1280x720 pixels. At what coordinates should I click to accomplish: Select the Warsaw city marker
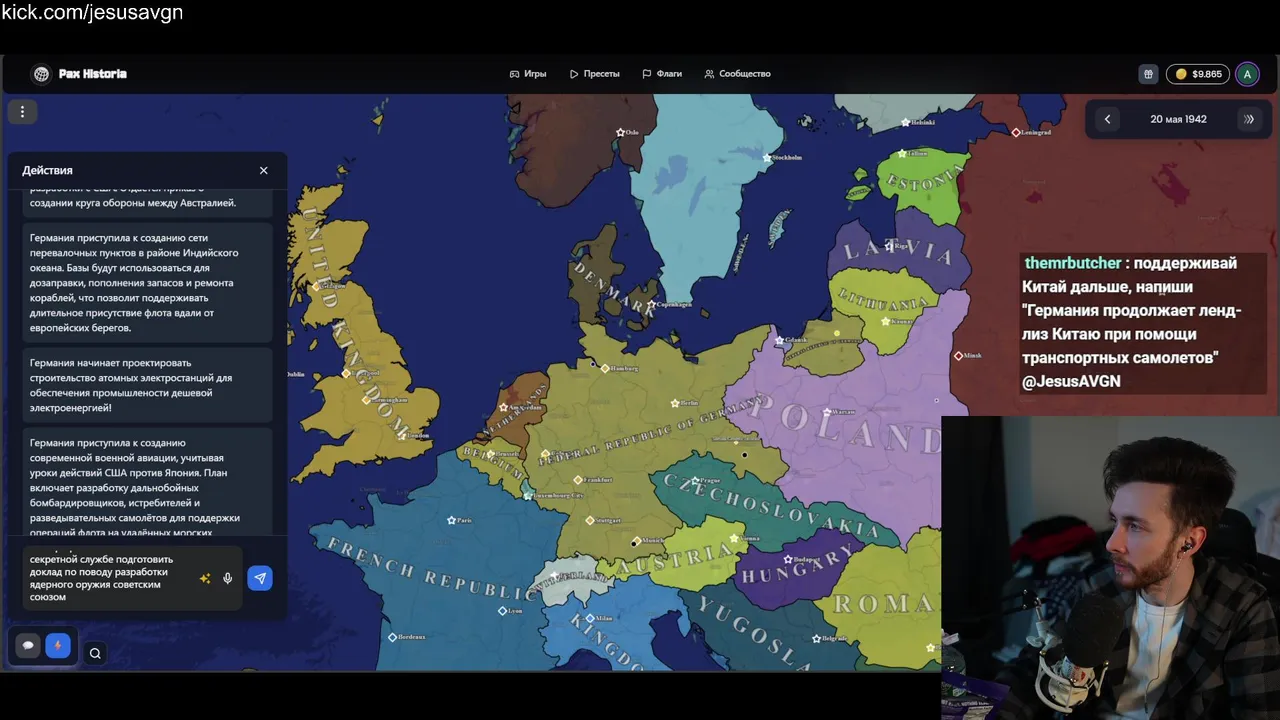point(828,412)
